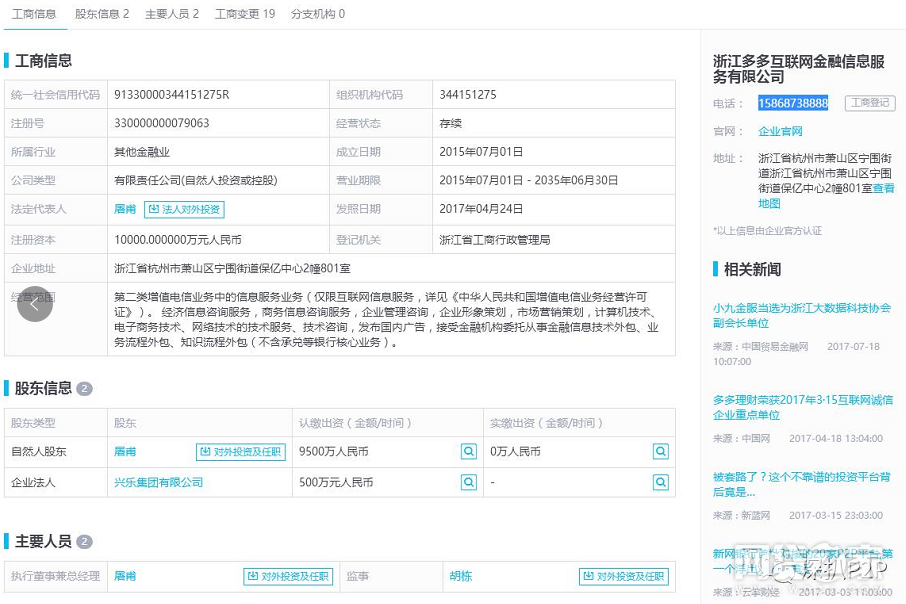This screenshot has width=906, height=604.
Task: Click the round left-arrow previous button
Action: pos(35,304)
